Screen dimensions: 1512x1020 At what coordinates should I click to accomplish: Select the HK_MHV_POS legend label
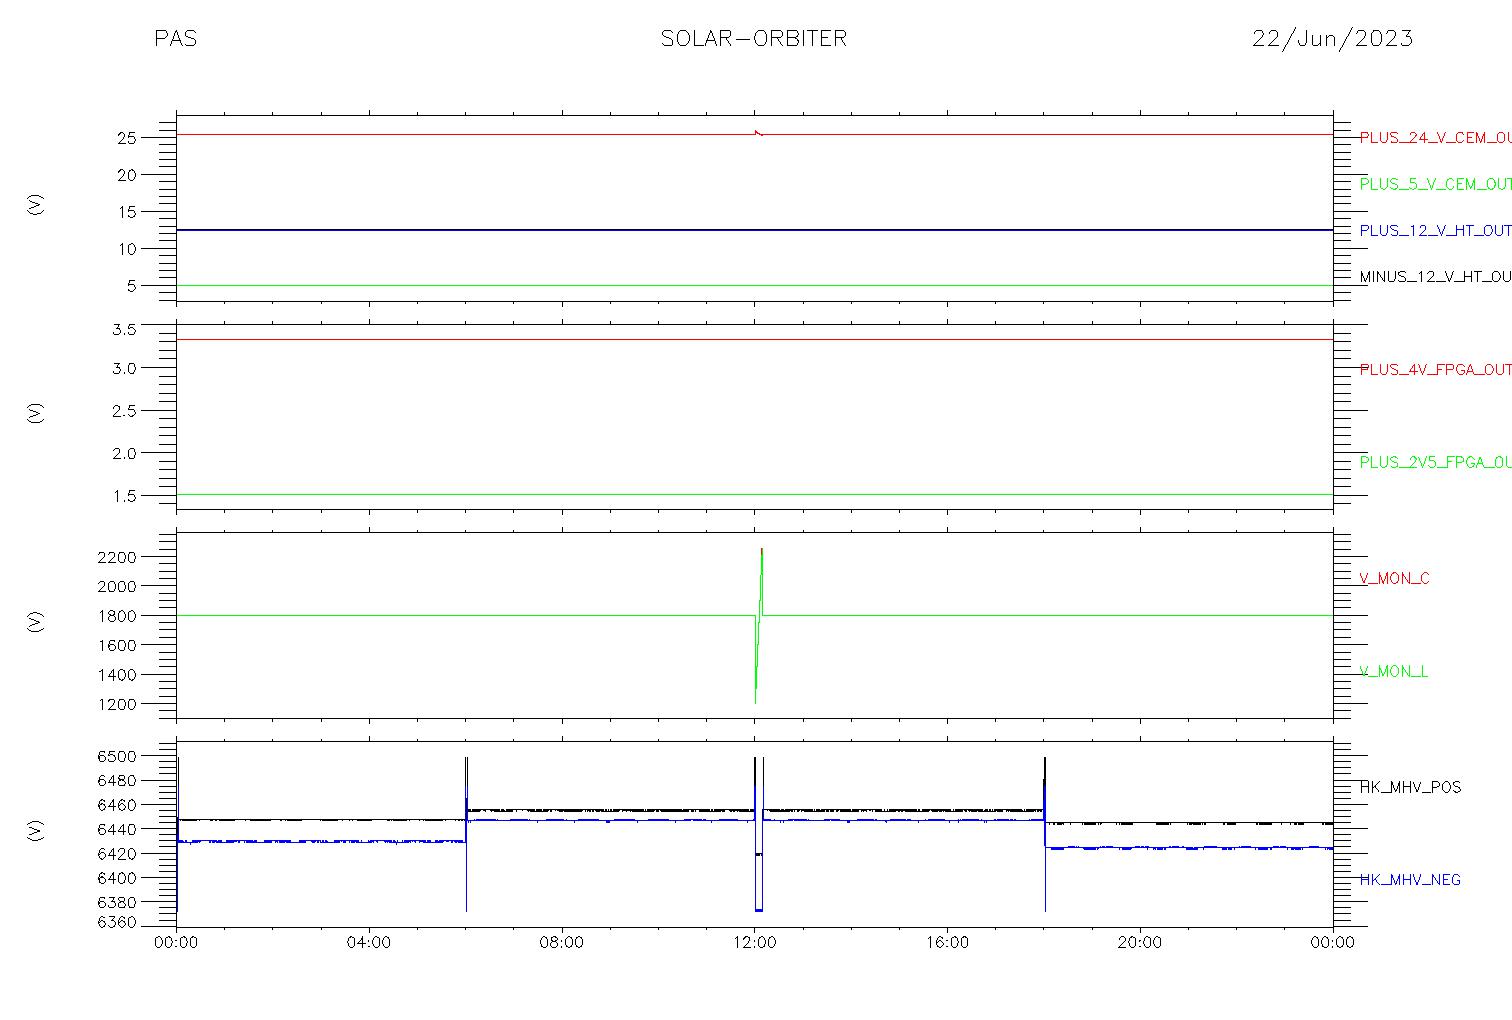click(1410, 788)
